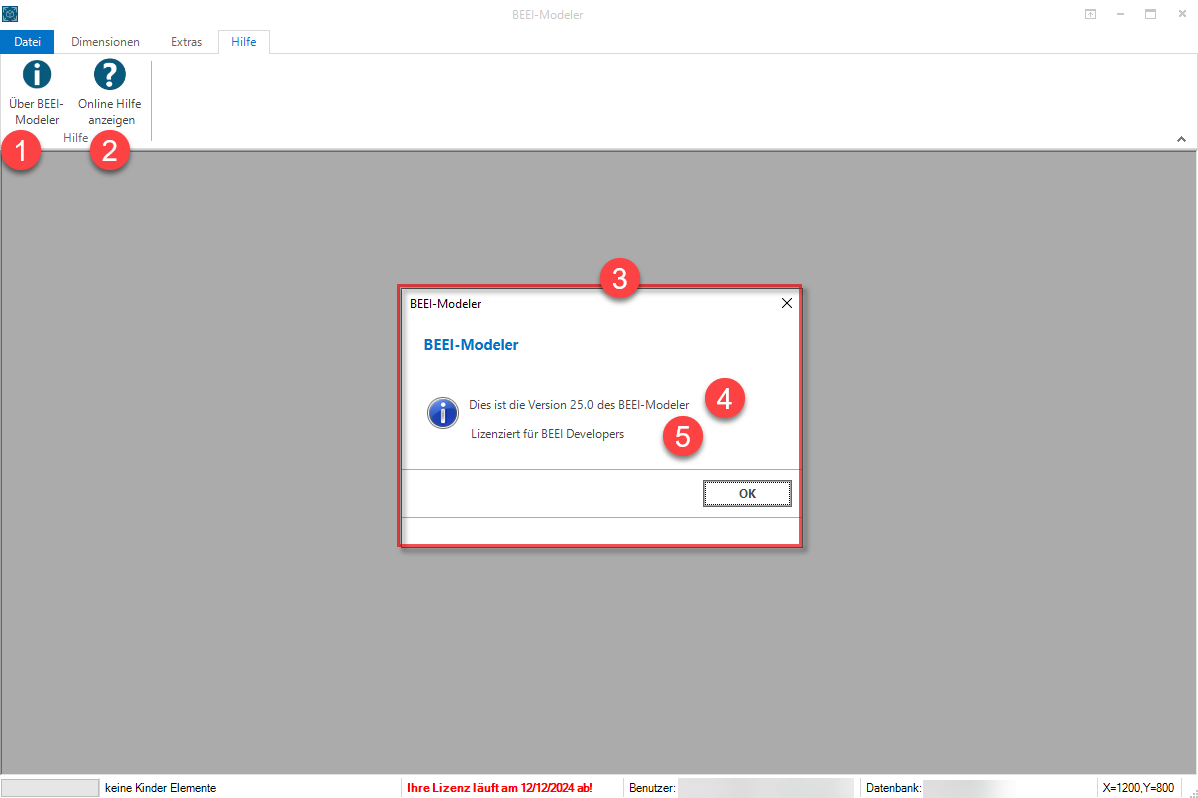This screenshot has height=798, width=1198.
Task: Click the dialog title bar text BEEI-Modeler
Action: (x=445, y=303)
